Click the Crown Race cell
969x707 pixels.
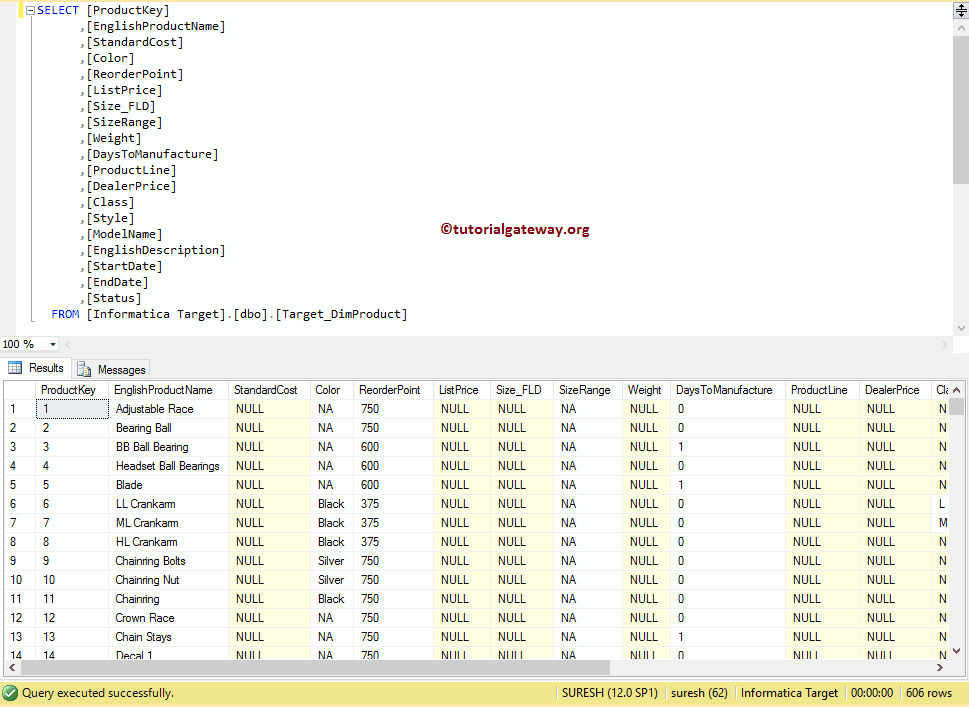coord(169,618)
